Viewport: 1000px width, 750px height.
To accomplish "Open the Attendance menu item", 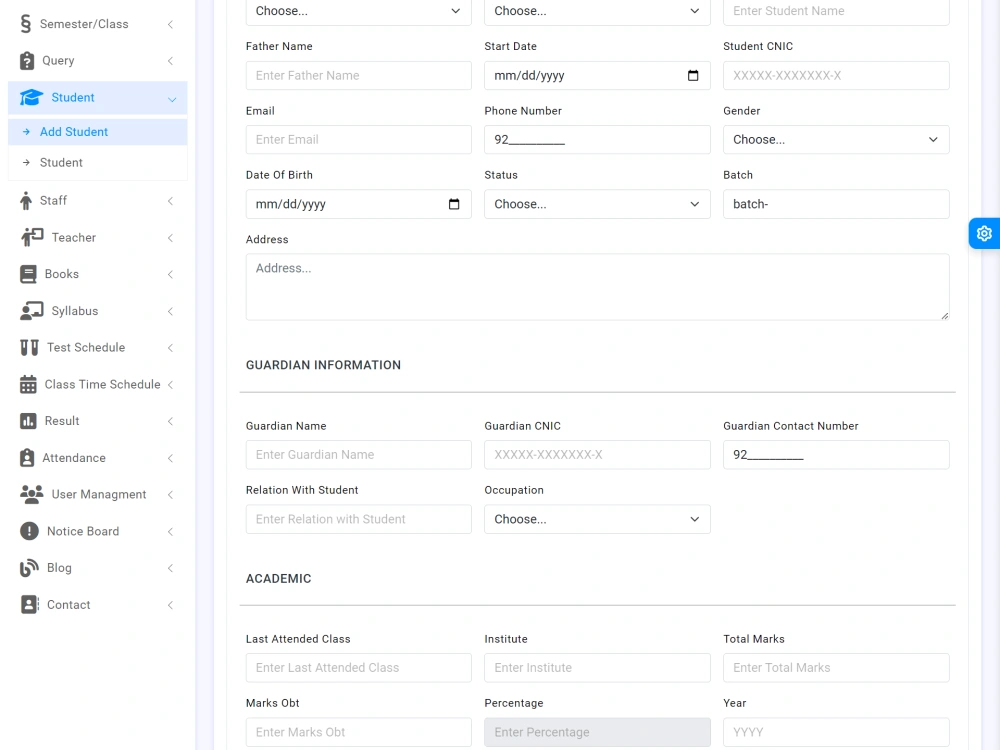I will 98,458.
